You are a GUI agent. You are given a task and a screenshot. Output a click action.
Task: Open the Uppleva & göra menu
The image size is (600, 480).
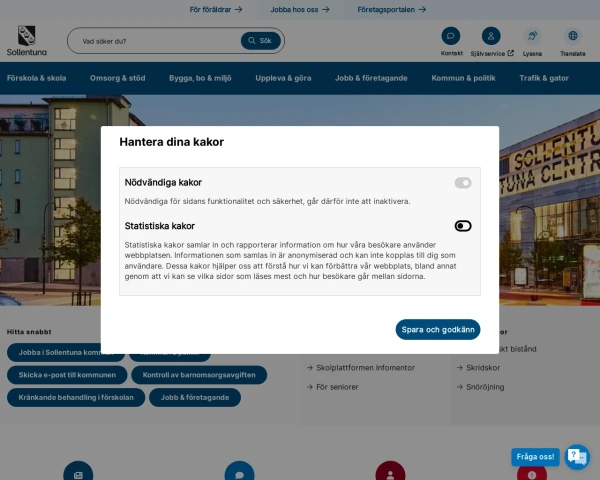click(x=283, y=78)
